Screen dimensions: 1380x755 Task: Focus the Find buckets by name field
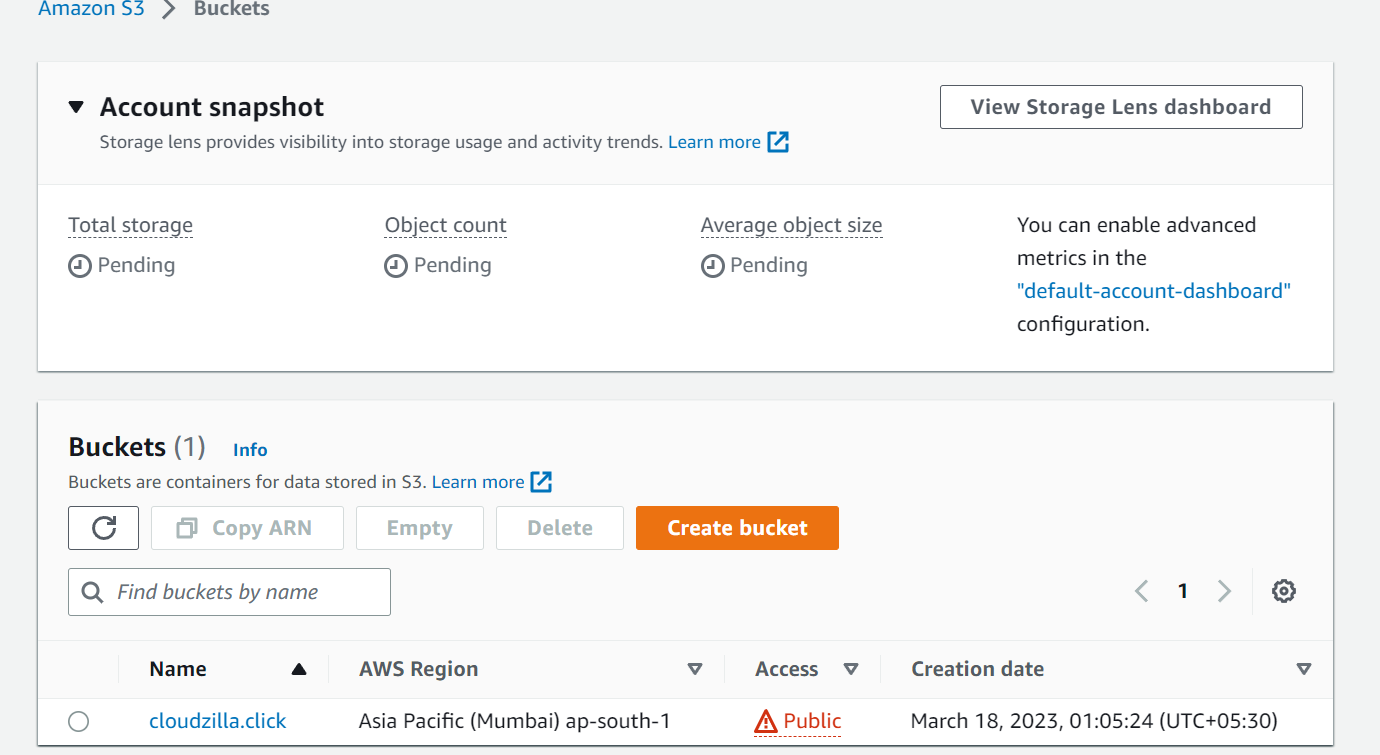229,592
